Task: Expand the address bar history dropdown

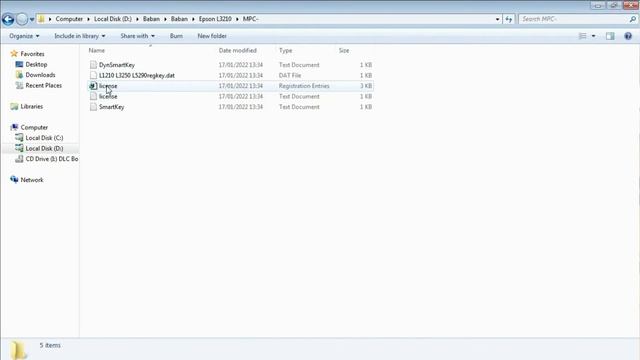Action: pos(497,19)
